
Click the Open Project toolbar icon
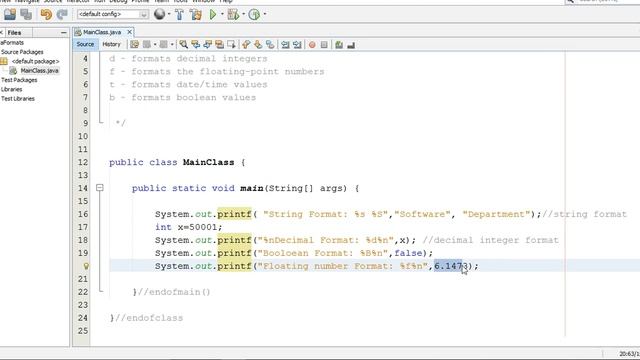click(10, 14)
